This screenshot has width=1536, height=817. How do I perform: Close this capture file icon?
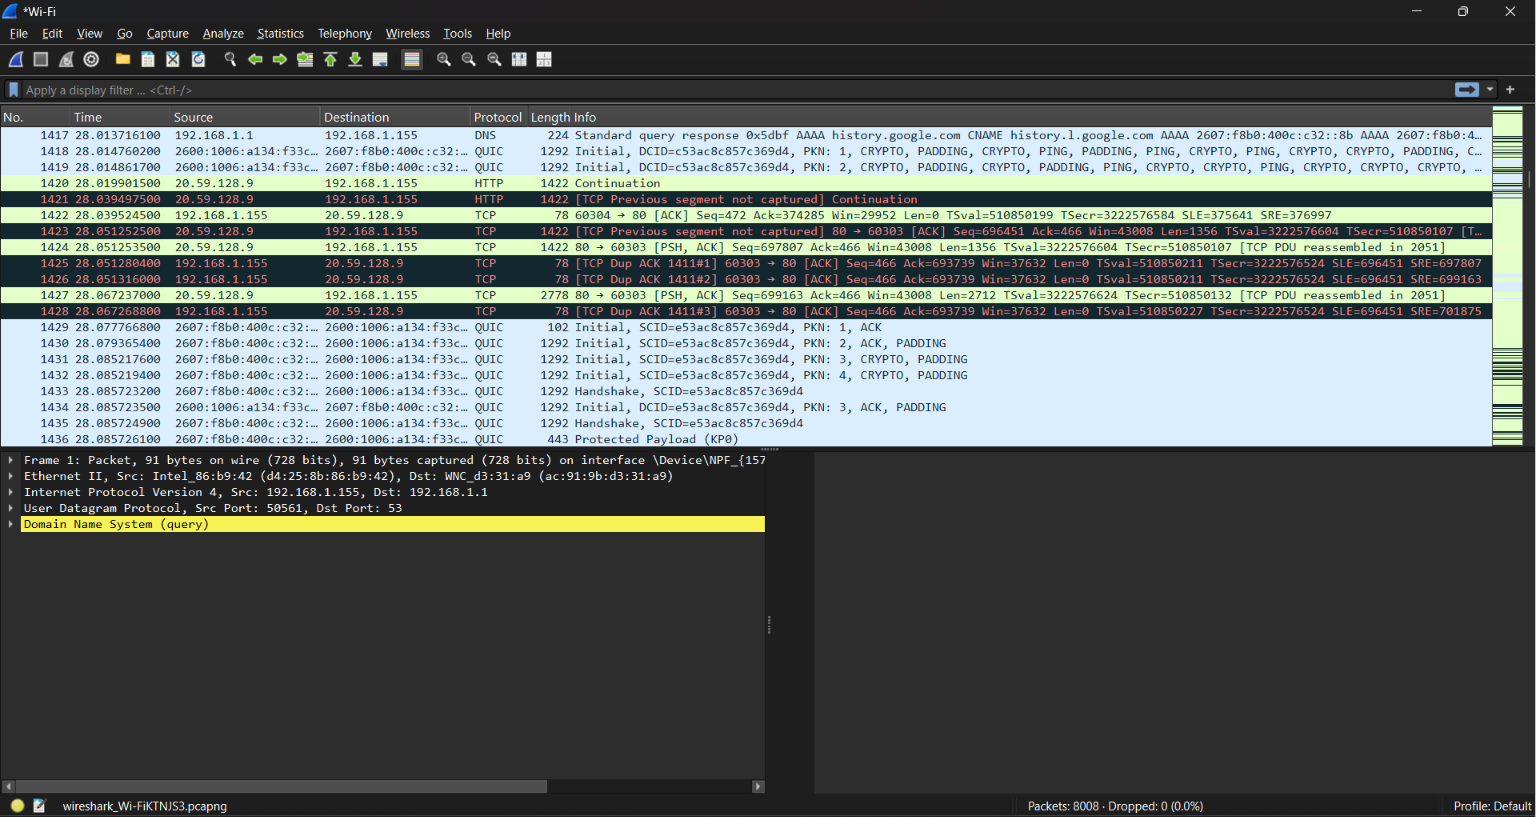tap(173, 60)
